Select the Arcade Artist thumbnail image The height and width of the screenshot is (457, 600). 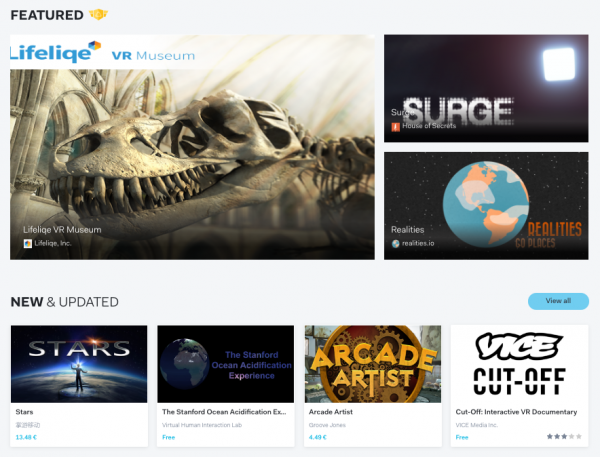tap(372, 364)
